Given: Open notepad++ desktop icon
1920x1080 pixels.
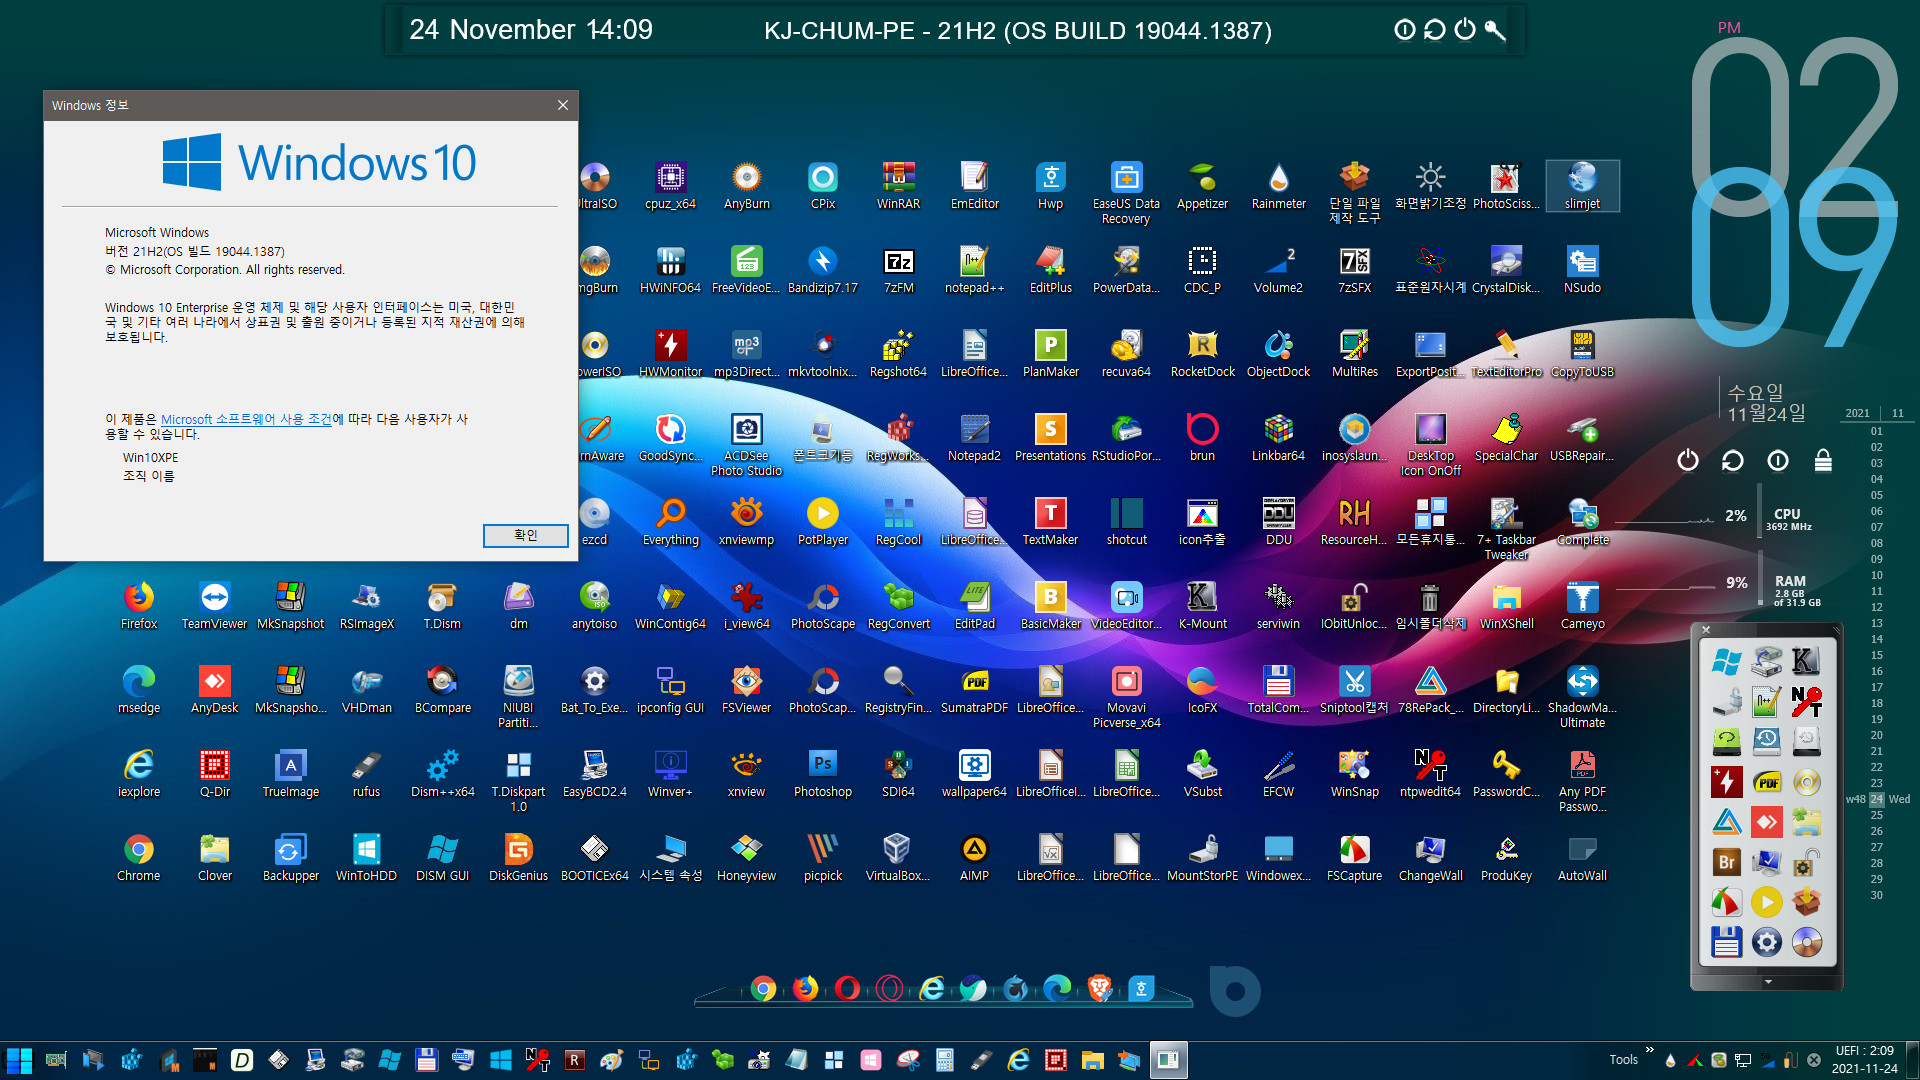Looking at the screenshot, I should pyautogui.click(x=974, y=270).
